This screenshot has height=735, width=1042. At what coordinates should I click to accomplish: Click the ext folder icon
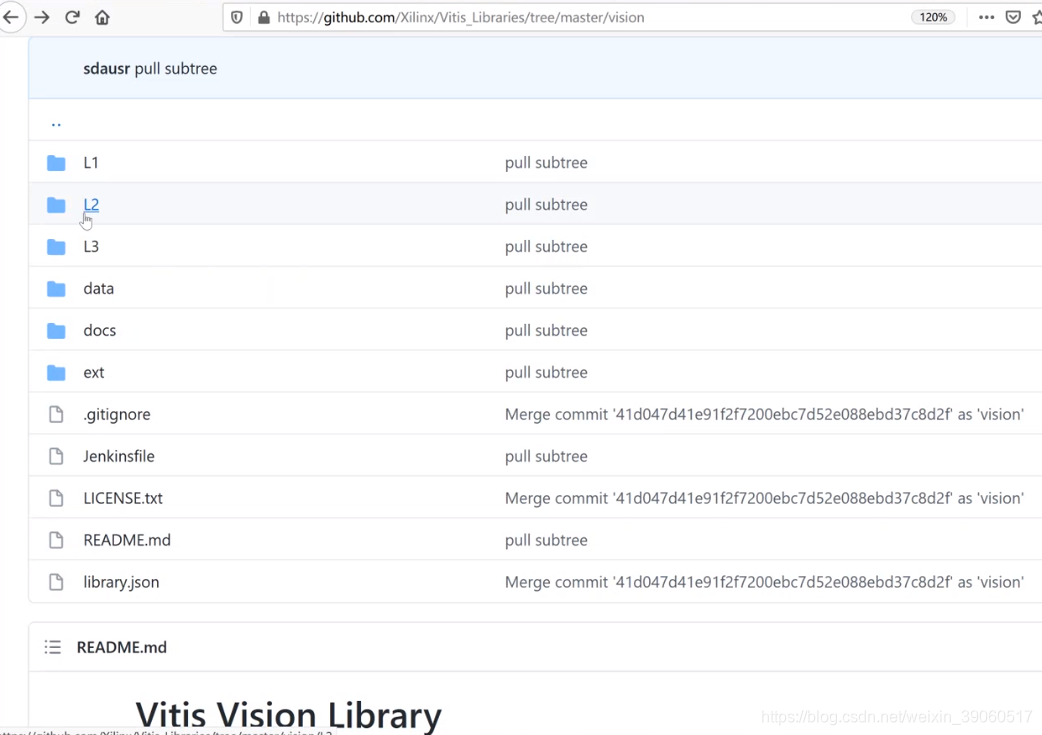pyautogui.click(x=56, y=373)
